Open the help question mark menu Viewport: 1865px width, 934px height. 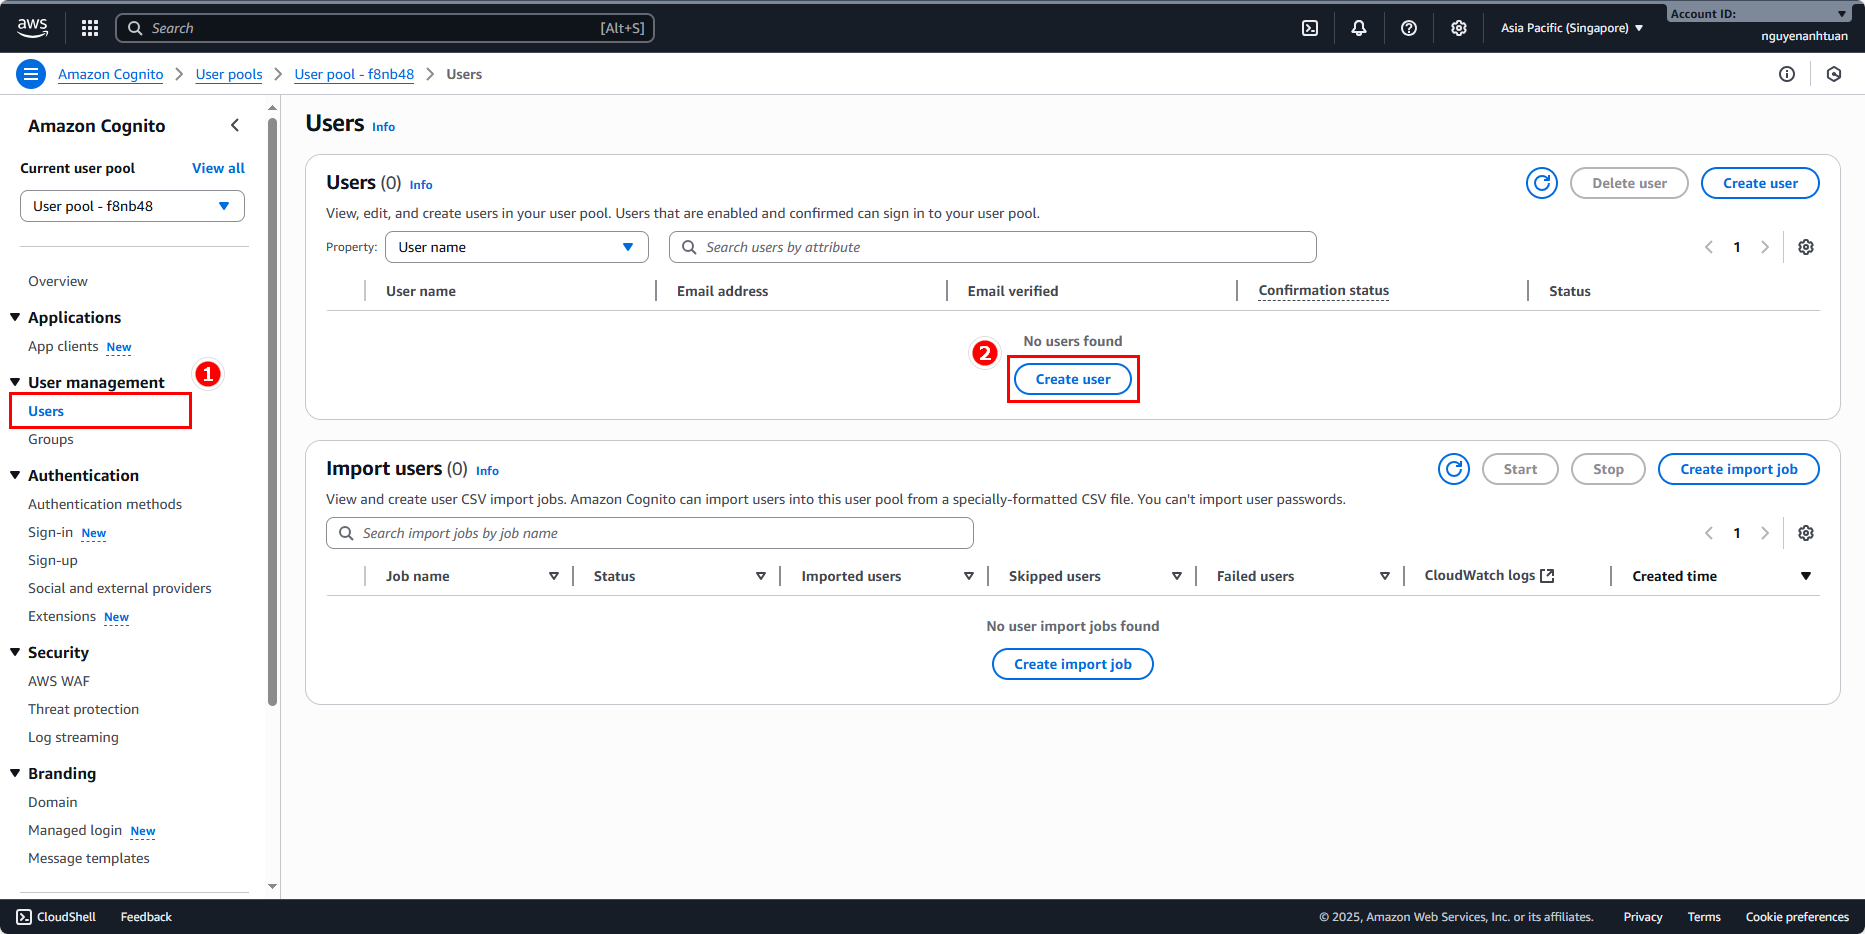(1409, 28)
